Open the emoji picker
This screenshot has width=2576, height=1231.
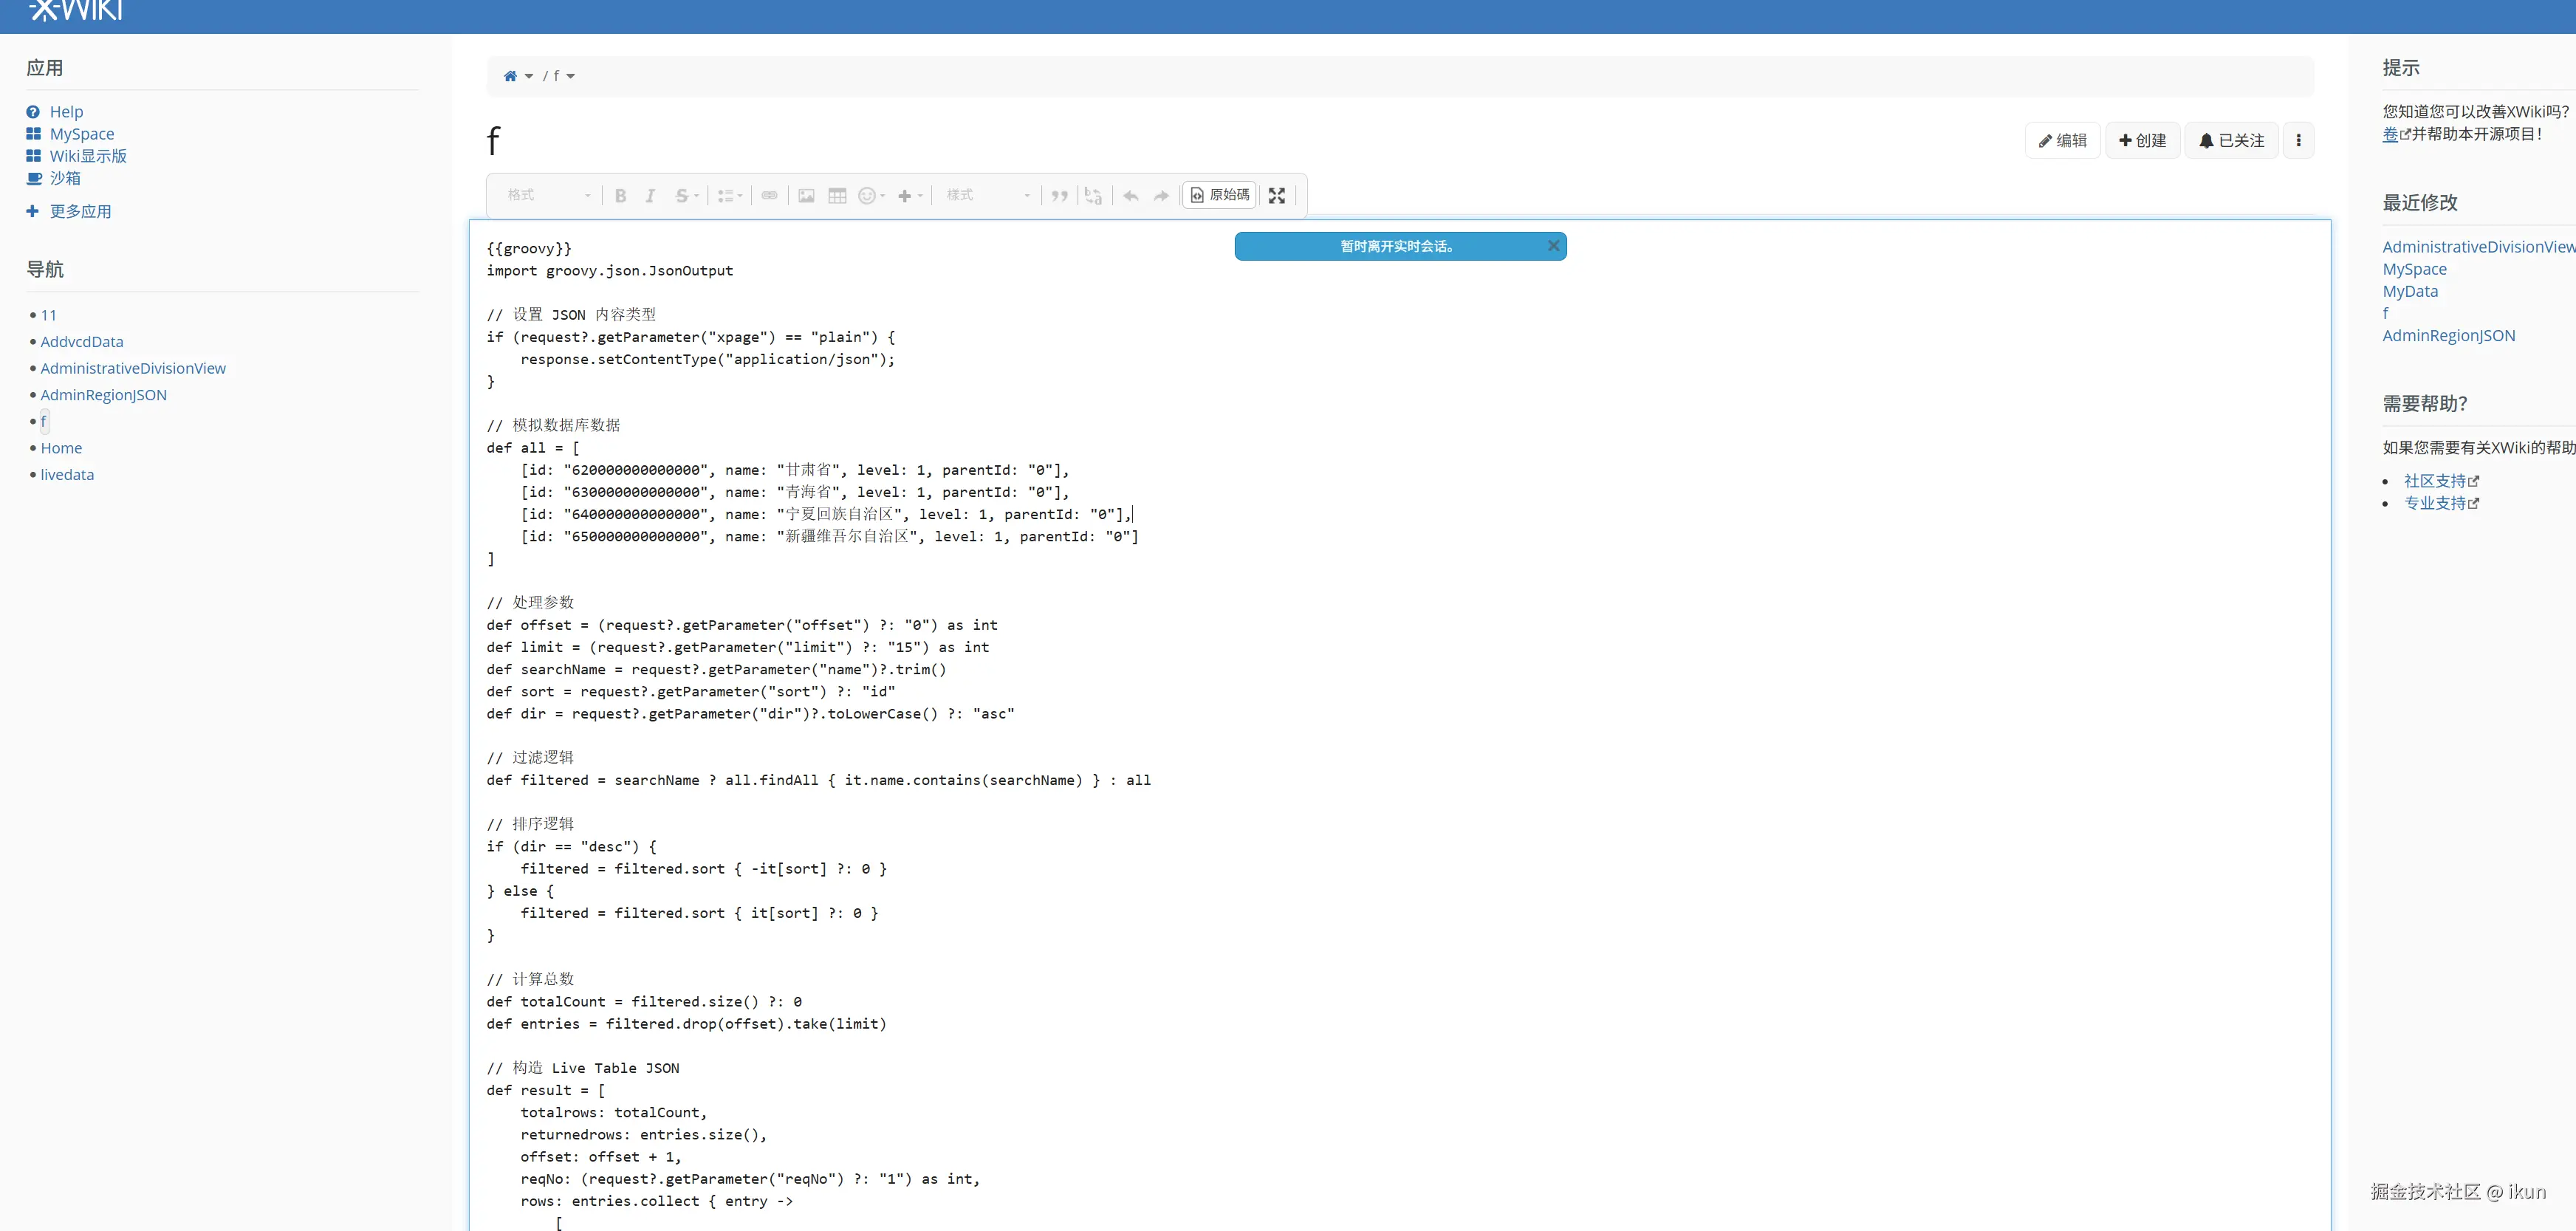pyautogui.click(x=872, y=196)
